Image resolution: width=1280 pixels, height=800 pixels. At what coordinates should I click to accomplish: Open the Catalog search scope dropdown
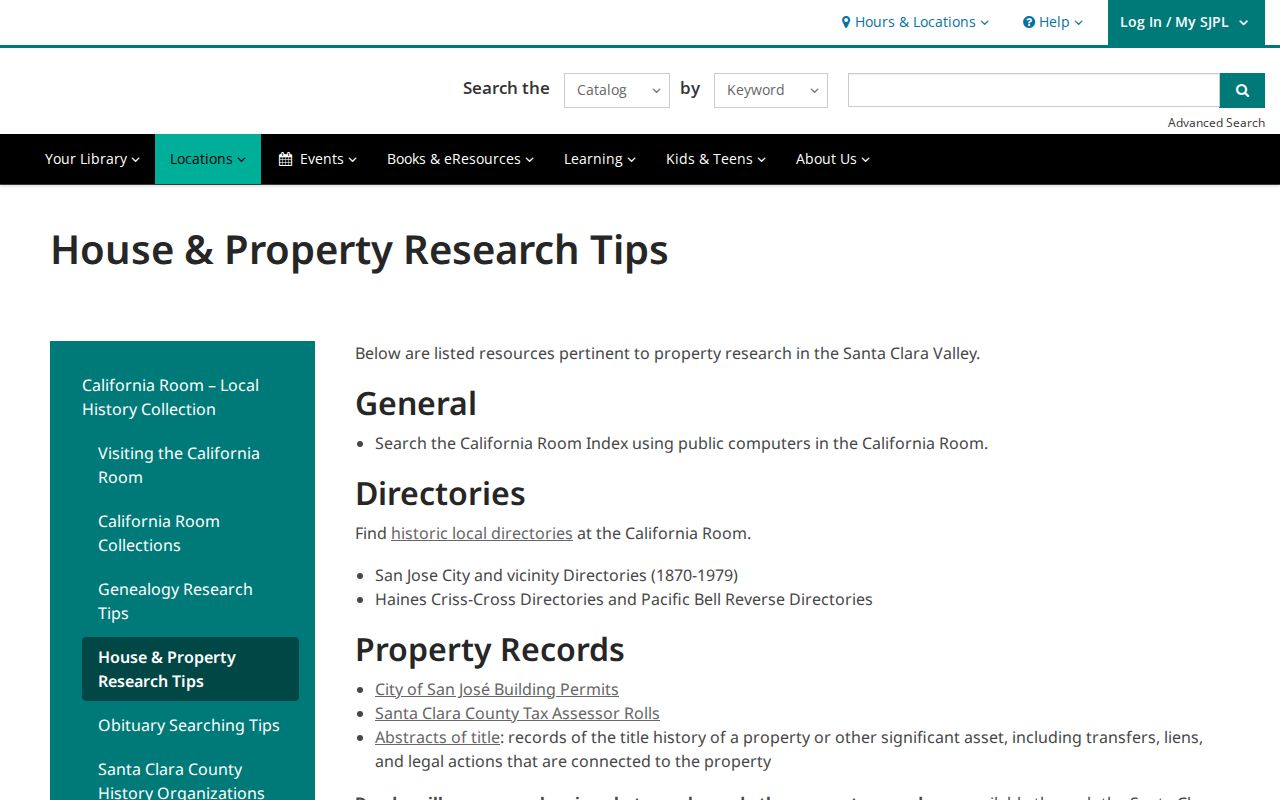(617, 90)
